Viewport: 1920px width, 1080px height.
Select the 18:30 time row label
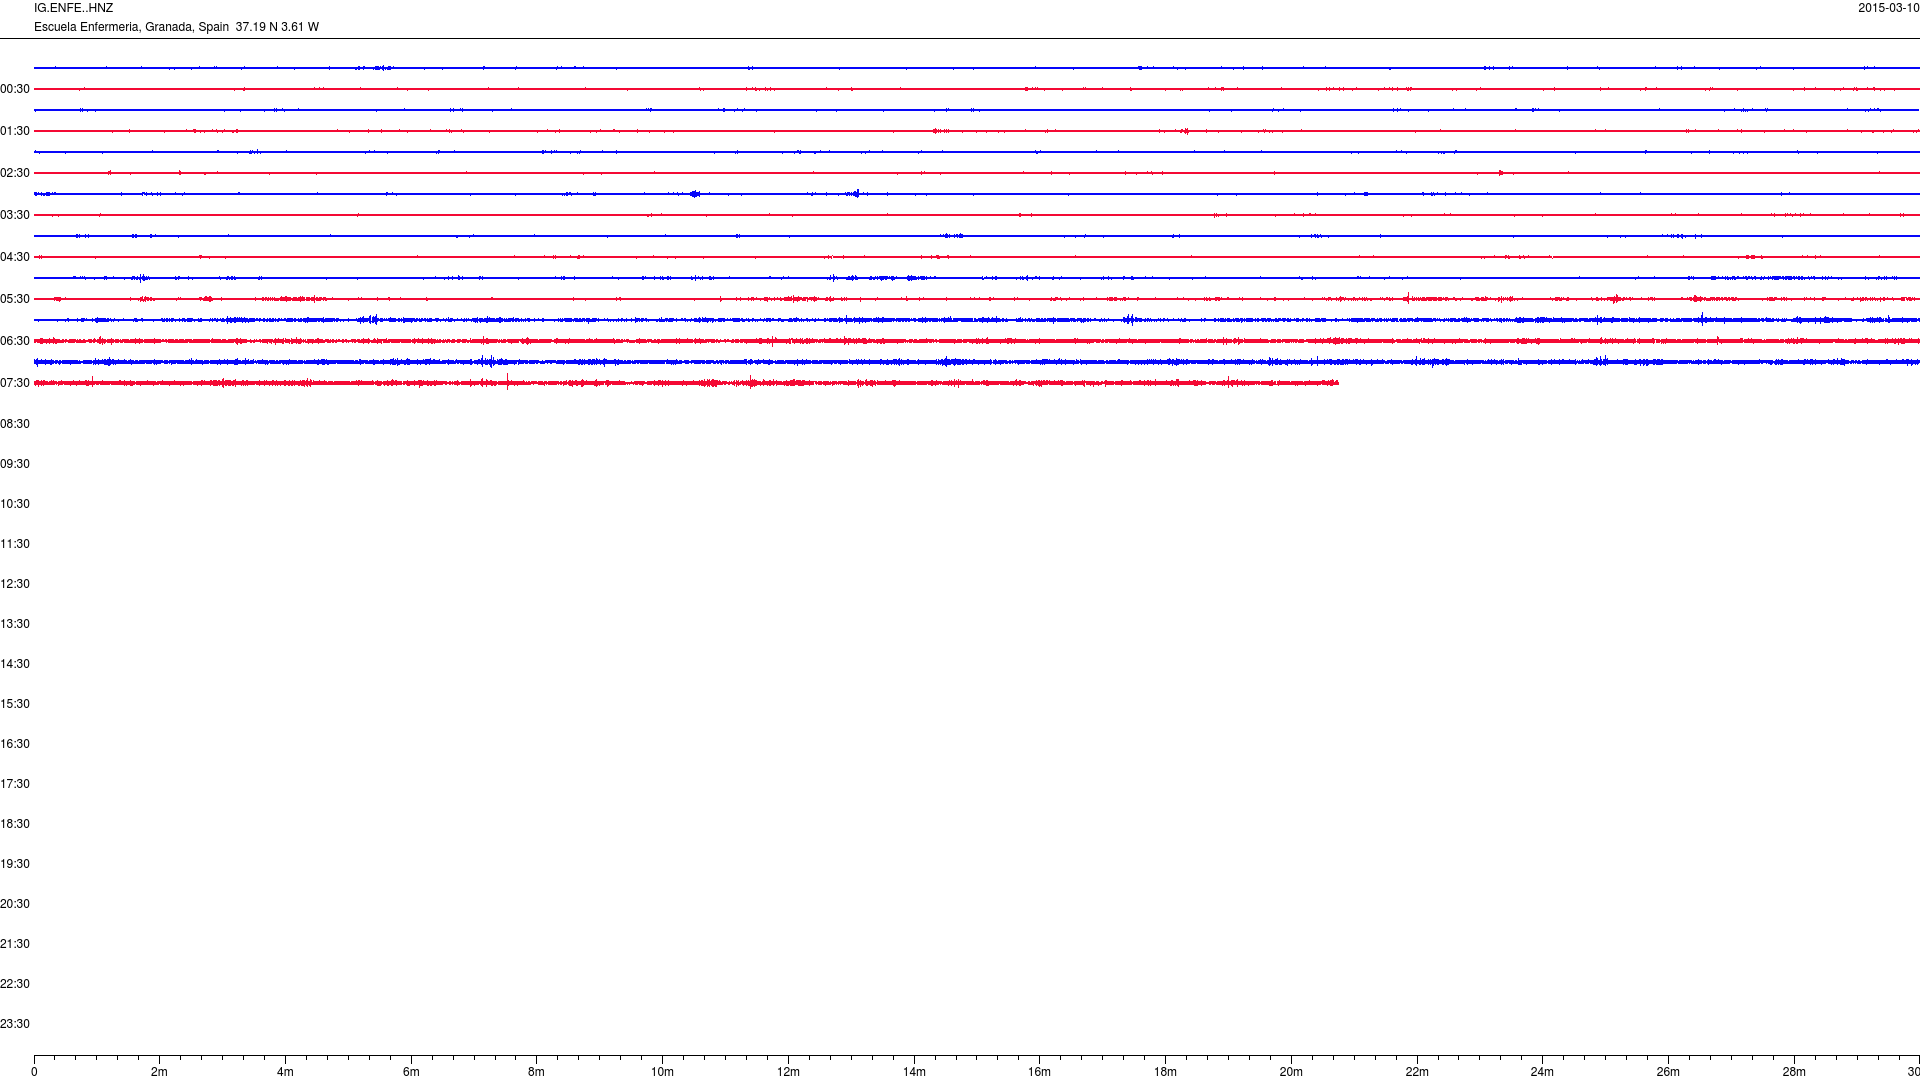pyautogui.click(x=15, y=824)
